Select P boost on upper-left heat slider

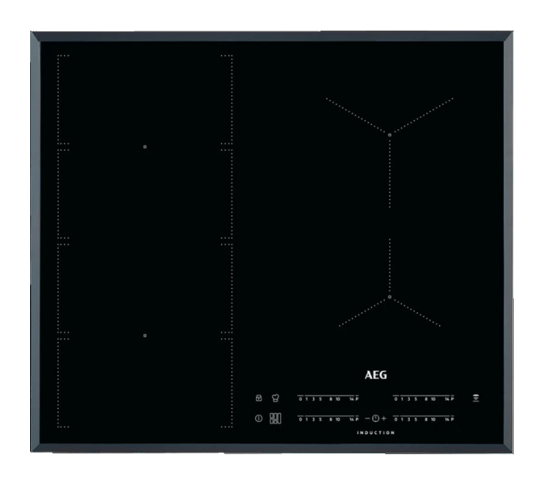pos(357,399)
